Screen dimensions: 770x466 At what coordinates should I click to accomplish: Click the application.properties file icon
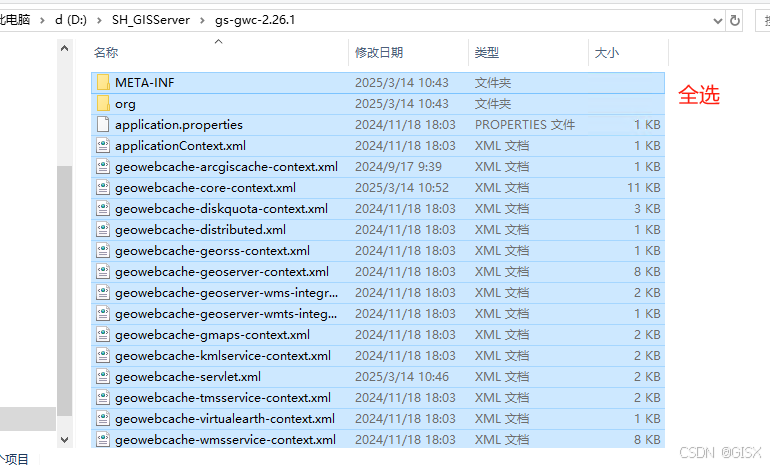pos(103,125)
